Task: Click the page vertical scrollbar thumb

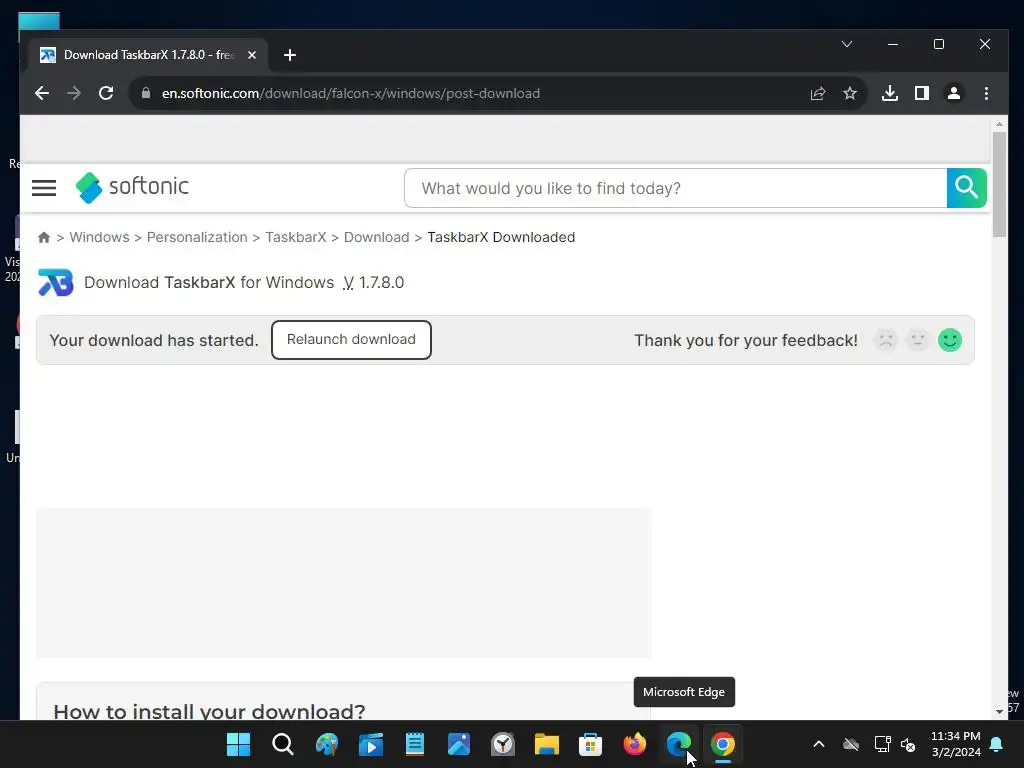Action: (x=999, y=184)
